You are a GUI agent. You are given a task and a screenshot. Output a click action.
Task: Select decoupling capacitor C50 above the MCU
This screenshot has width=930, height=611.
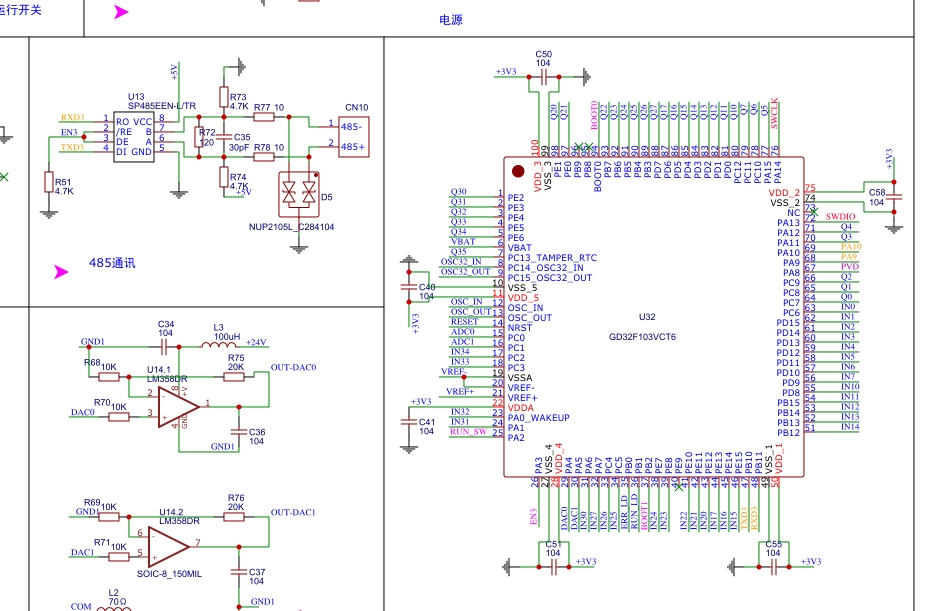coord(544,77)
